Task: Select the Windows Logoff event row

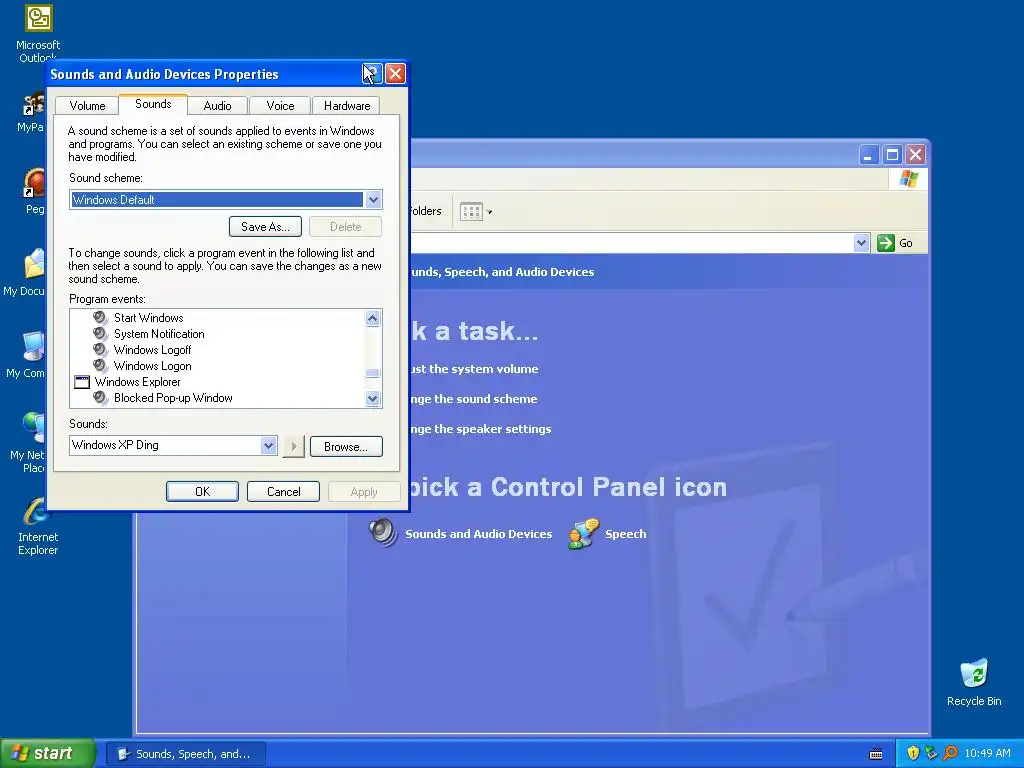Action: [152, 349]
